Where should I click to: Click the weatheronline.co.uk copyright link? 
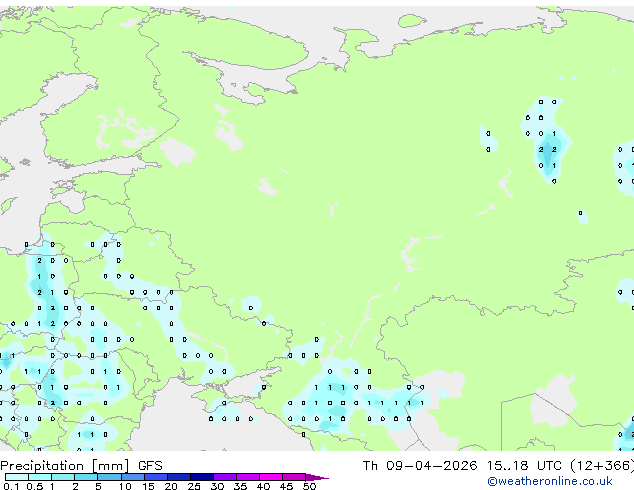pos(550,481)
